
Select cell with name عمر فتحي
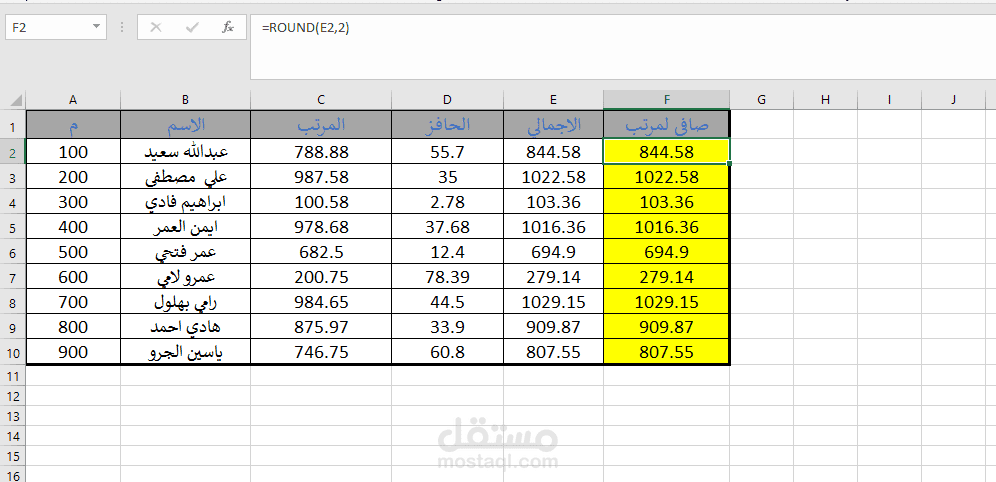click(185, 252)
